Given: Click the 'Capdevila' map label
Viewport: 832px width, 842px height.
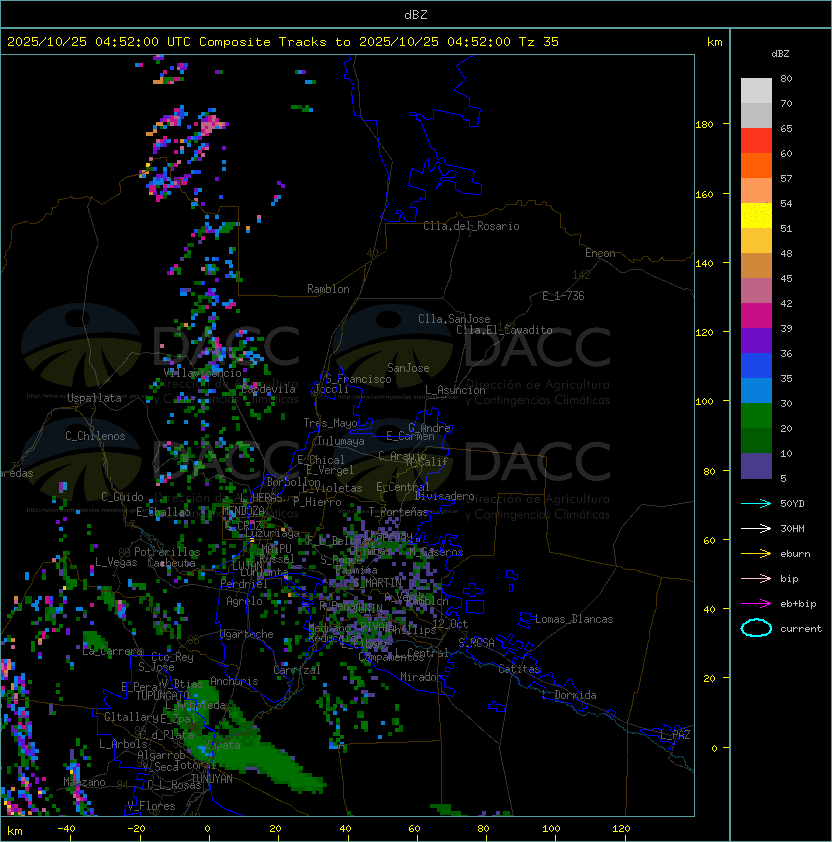Looking at the screenshot, I should coord(269,389).
